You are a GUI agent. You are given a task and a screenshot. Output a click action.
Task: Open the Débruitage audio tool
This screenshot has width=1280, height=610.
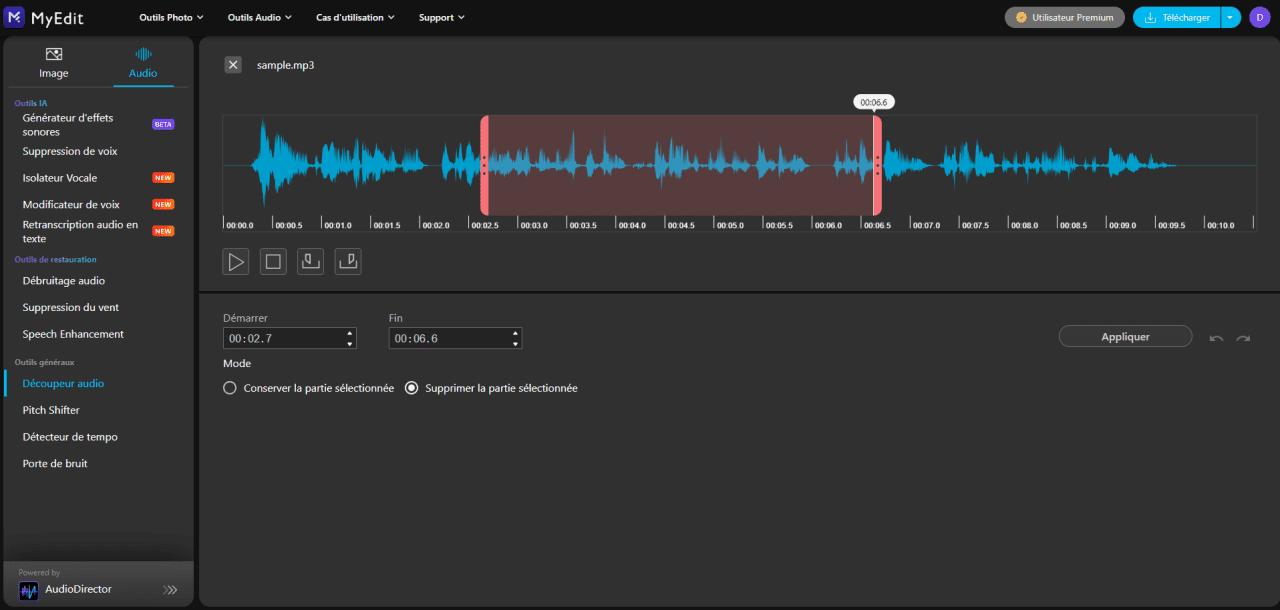coord(64,281)
